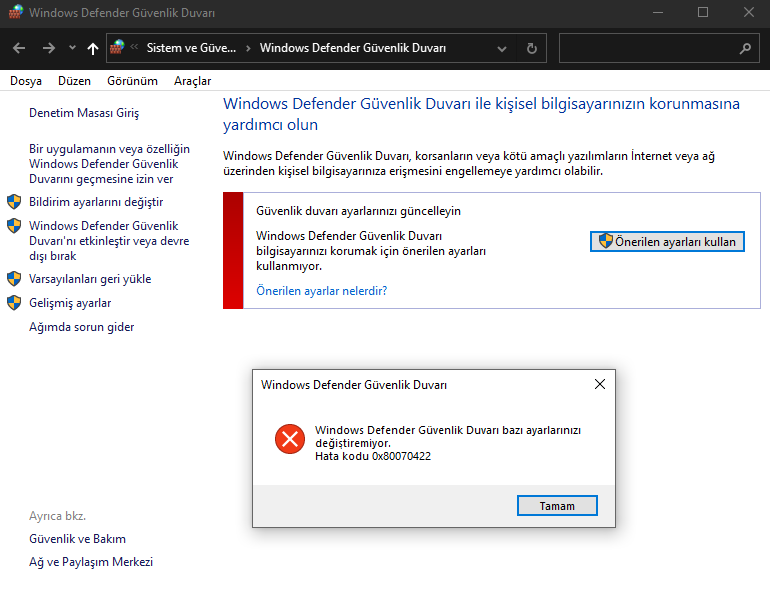Open recent locations dropdown arrow

point(72,48)
